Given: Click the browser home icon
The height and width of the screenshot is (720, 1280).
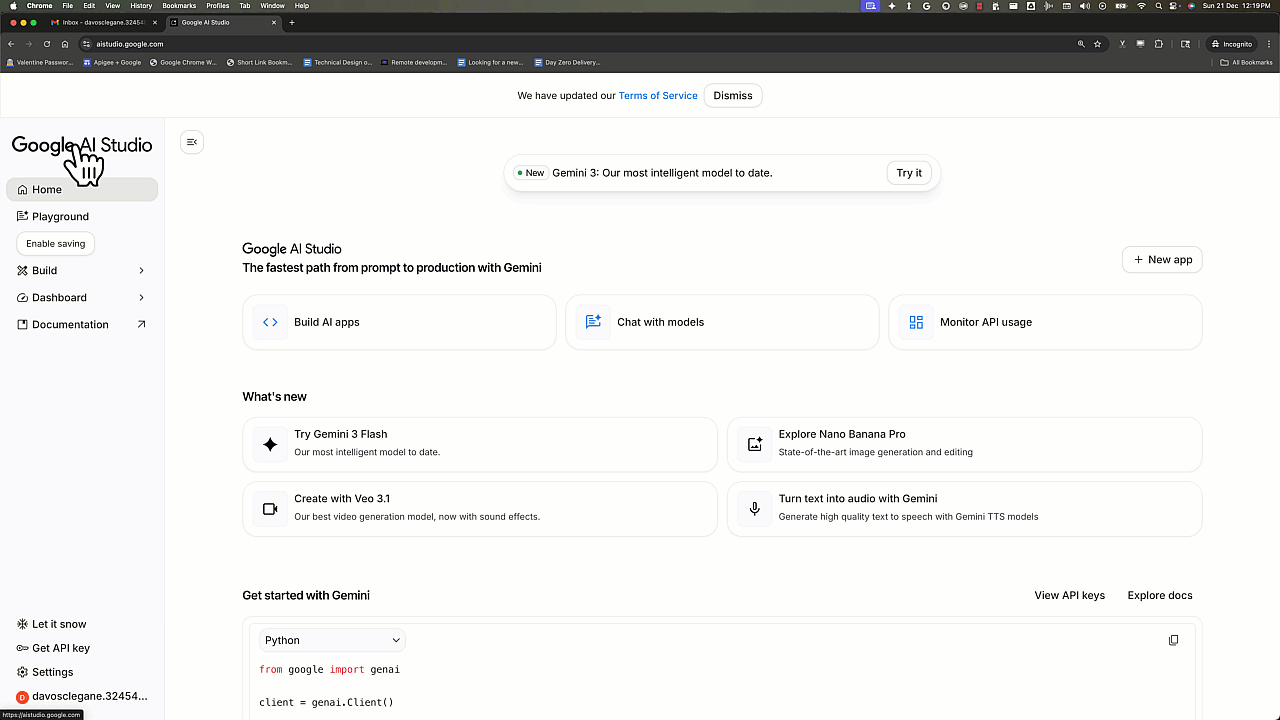Looking at the screenshot, I should [x=65, y=44].
